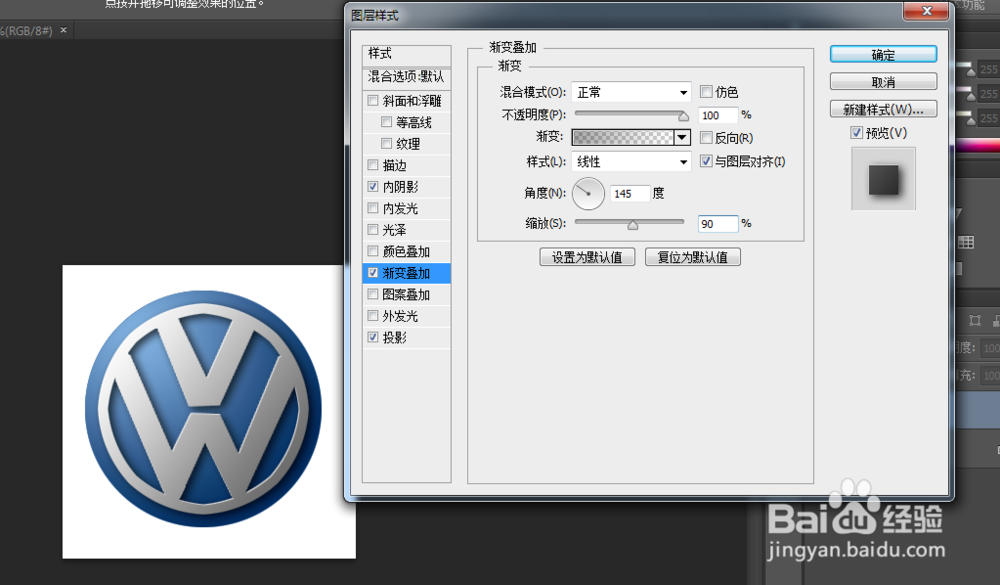1000x585 pixels.
Task: Click the angle dial for 角度
Action: tap(588, 193)
